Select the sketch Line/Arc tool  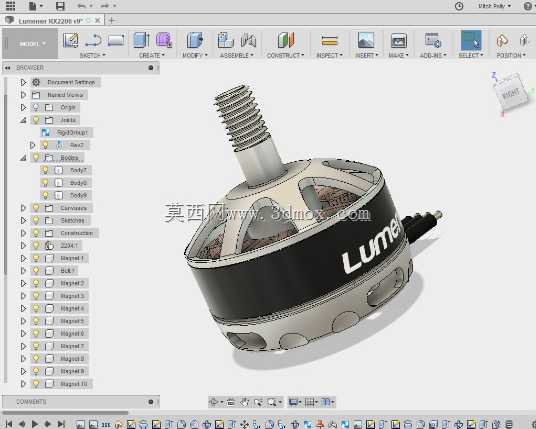click(93, 40)
